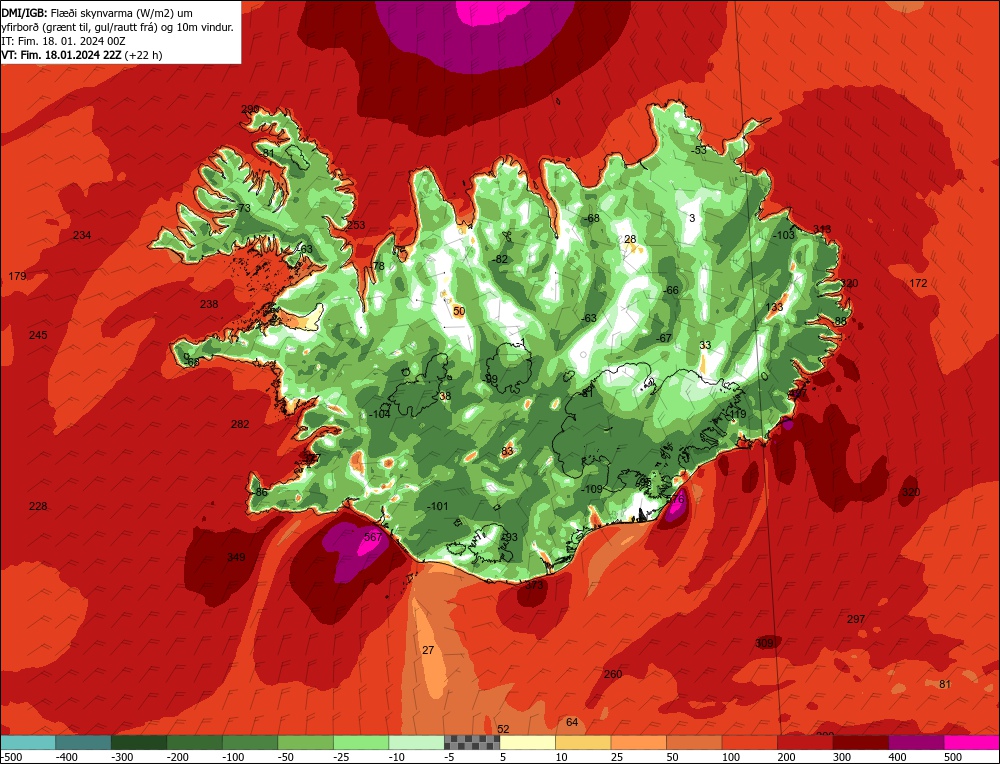The image size is (1000, 764).
Task: Click the 238 value in Breiðafjörður bay
Action: pos(209,304)
